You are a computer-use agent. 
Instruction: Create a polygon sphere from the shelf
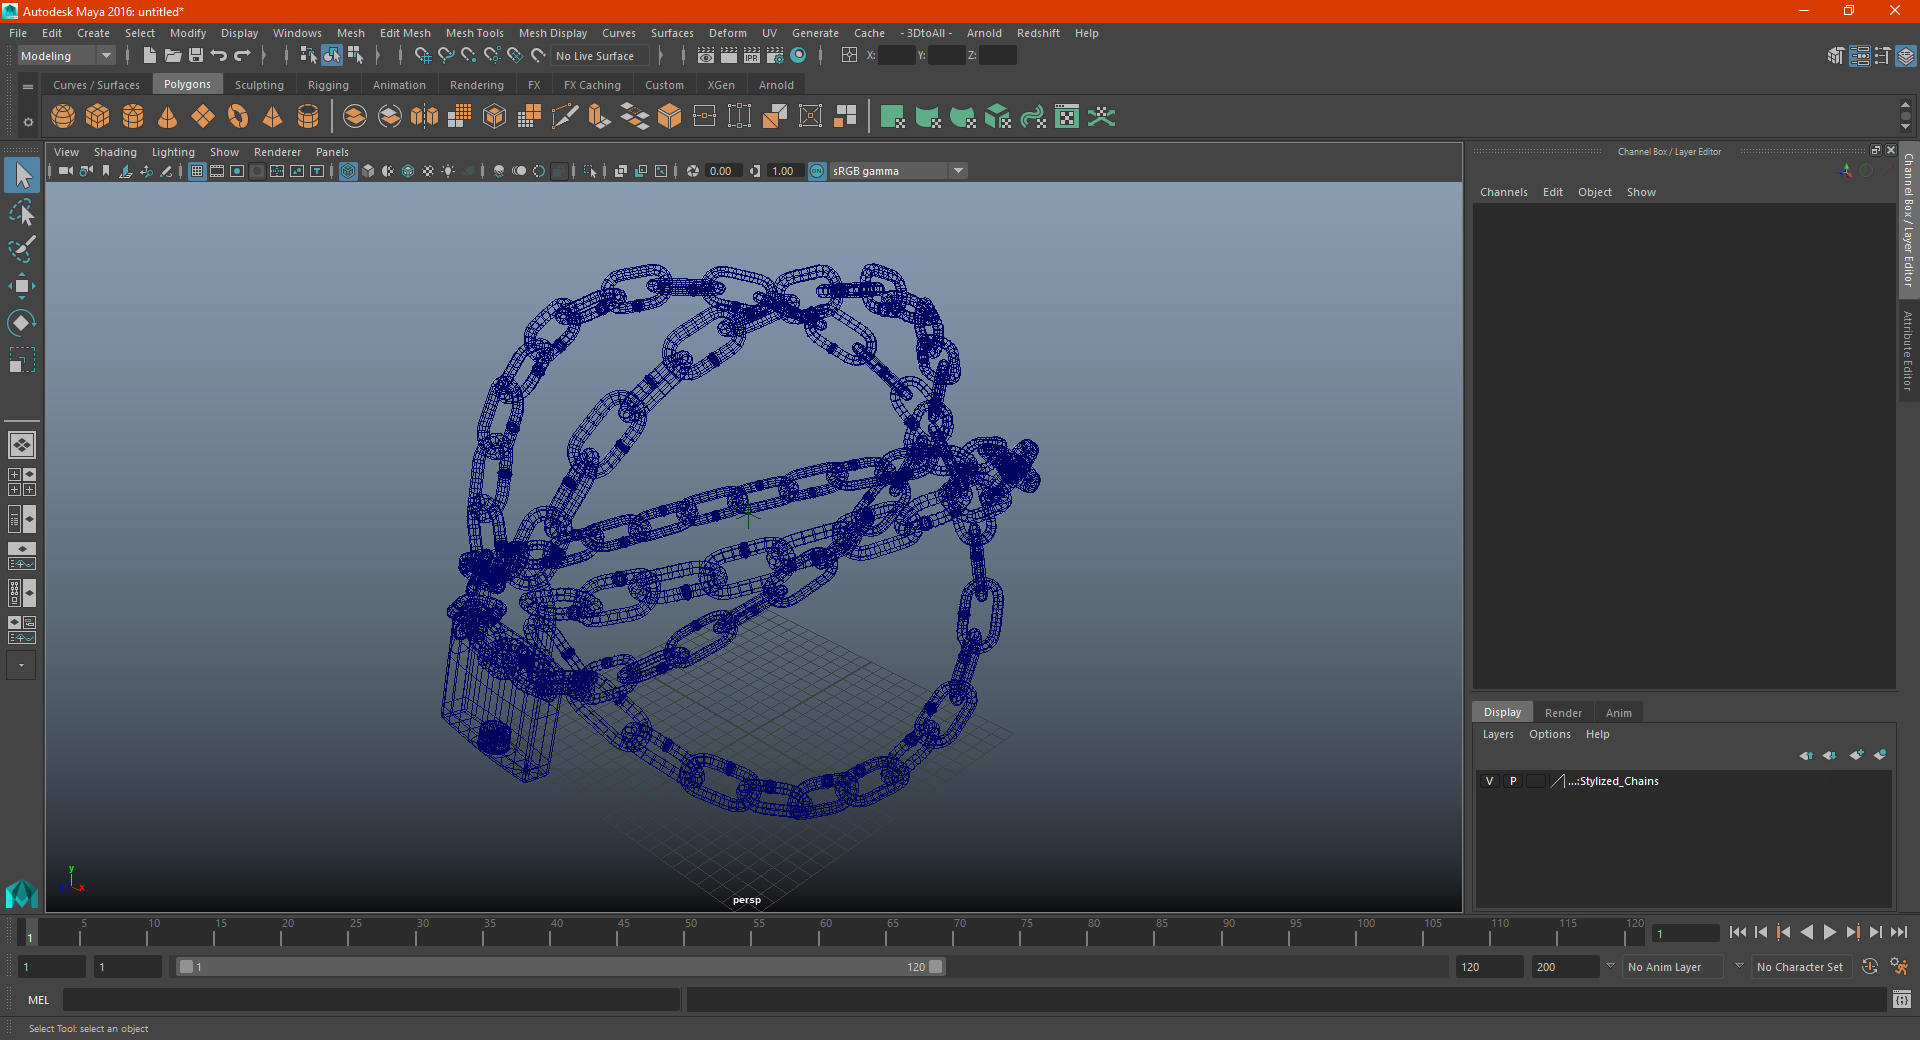[63, 117]
